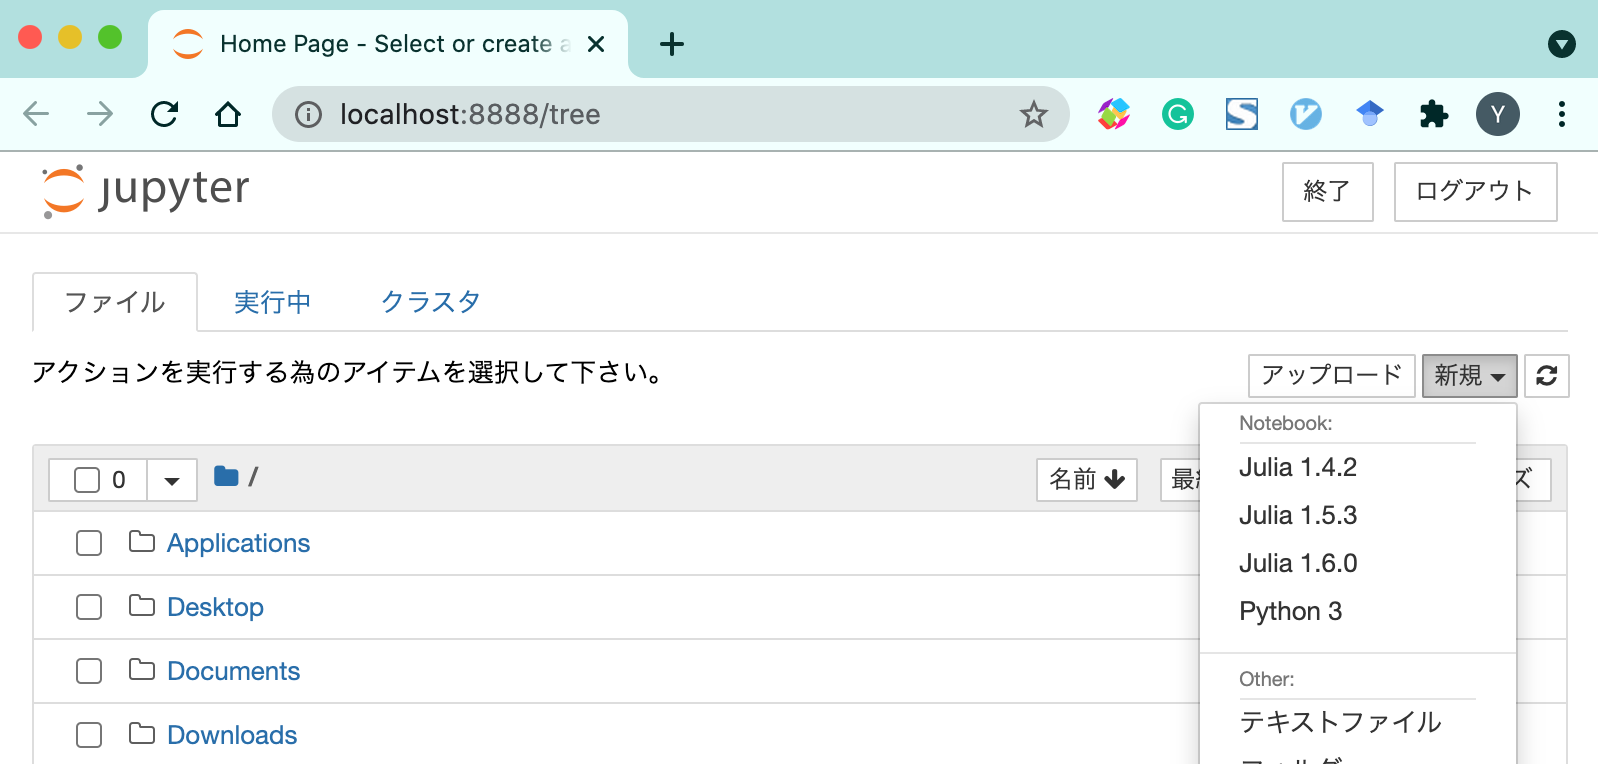Switch to the ファイル tab
Image resolution: width=1598 pixels, height=764 pixels.
[115, 302]
